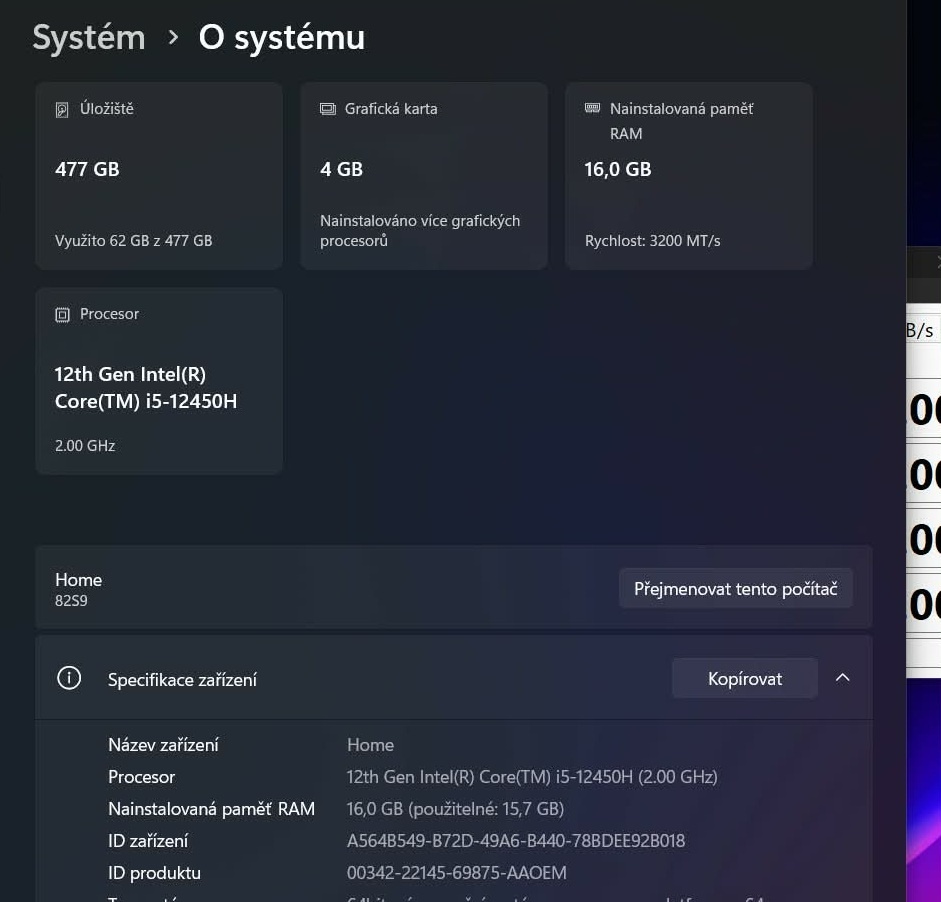
Task: Select the O systému breadcrumb heading
Action: 280,37
